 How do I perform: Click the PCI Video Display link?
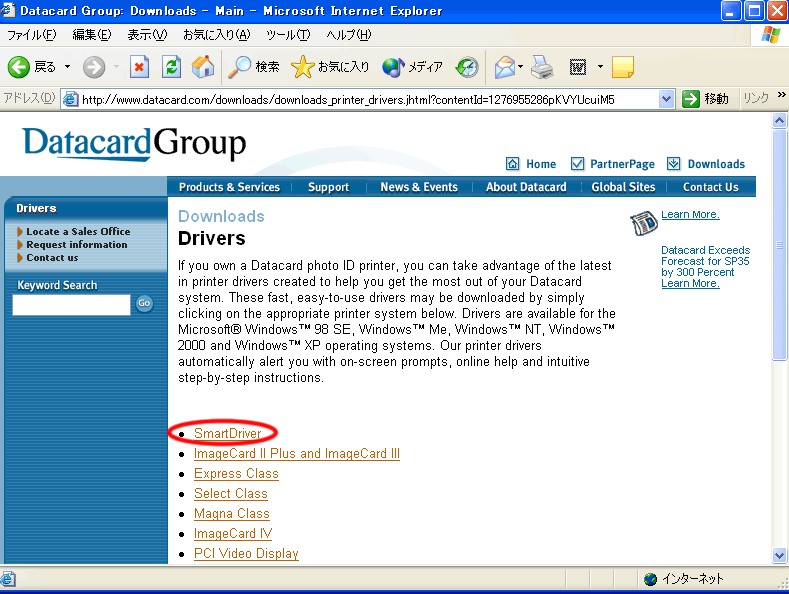click(246, 554)
